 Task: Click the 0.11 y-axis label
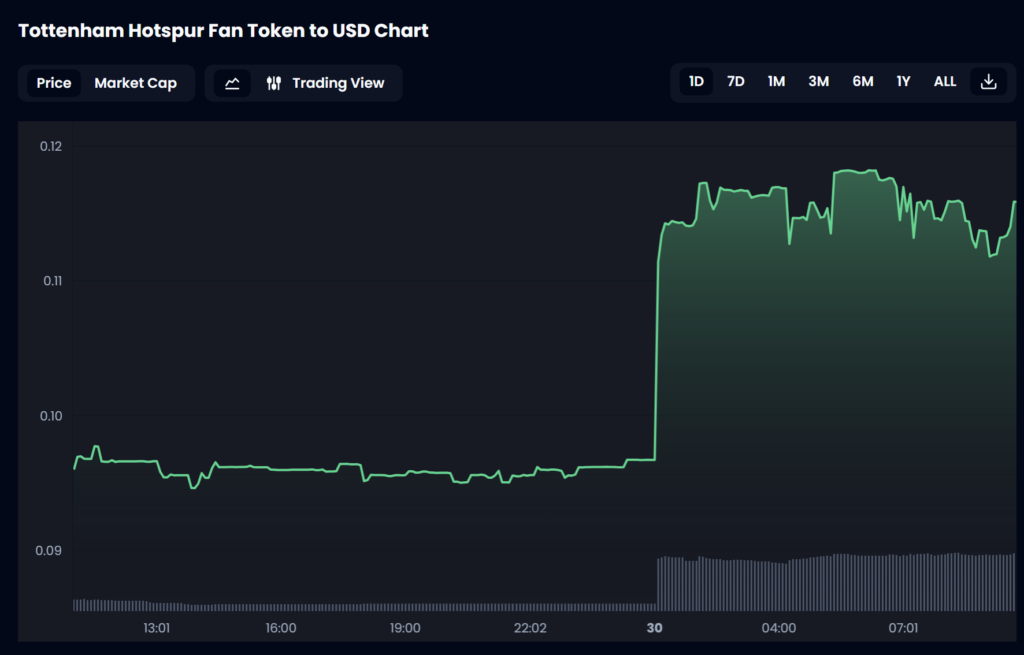click(52, 281)
